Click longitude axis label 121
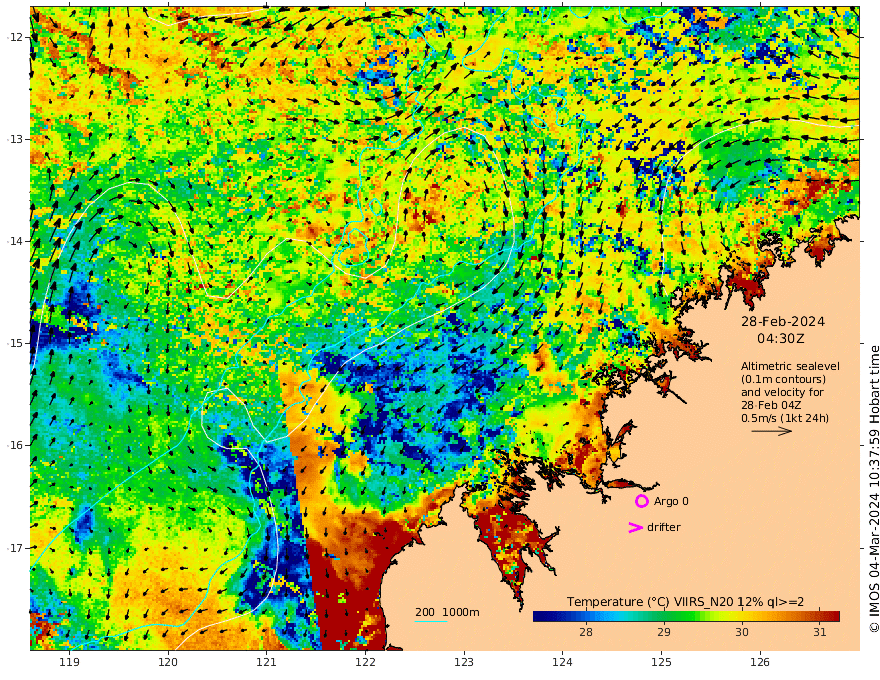Image resolution: width=880 pixels, height=680 pixels. tap(267, 662)
